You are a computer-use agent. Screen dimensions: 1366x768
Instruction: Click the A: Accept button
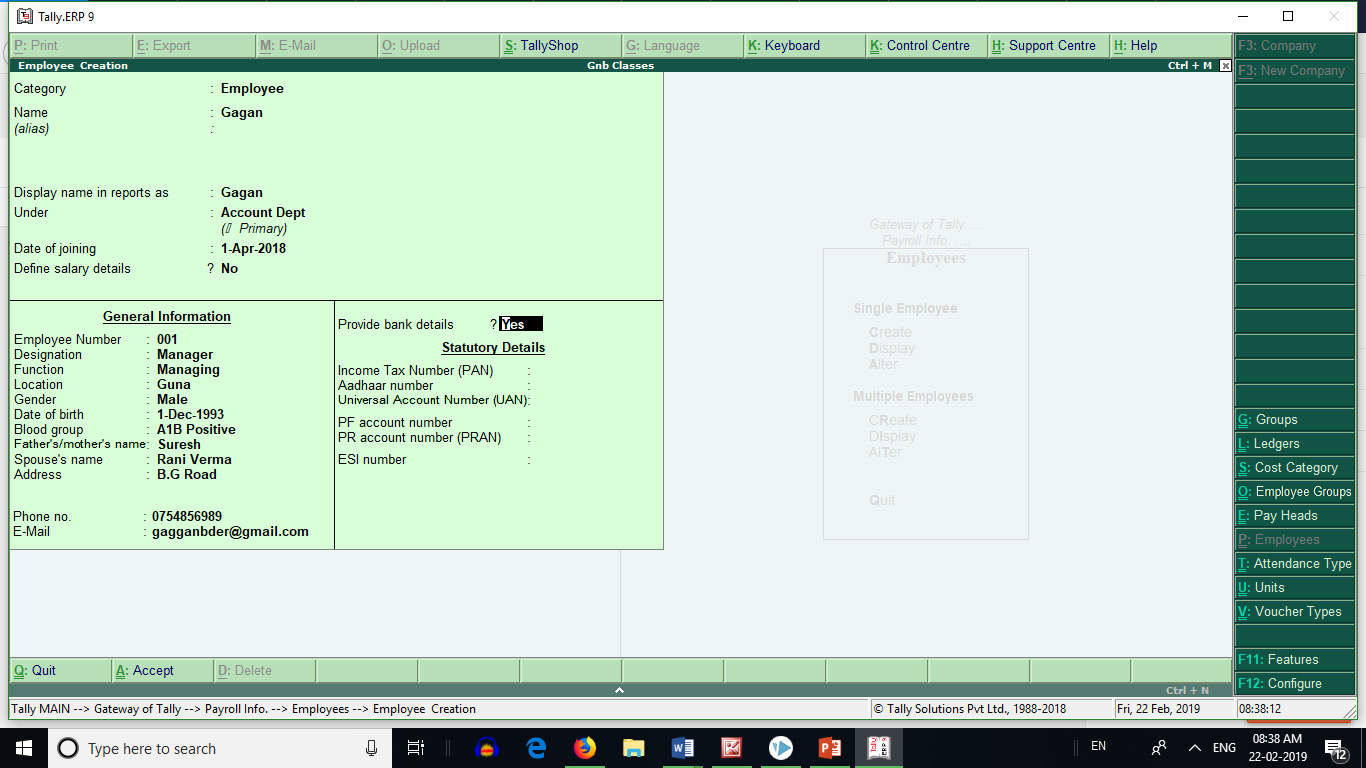[160, 670]
